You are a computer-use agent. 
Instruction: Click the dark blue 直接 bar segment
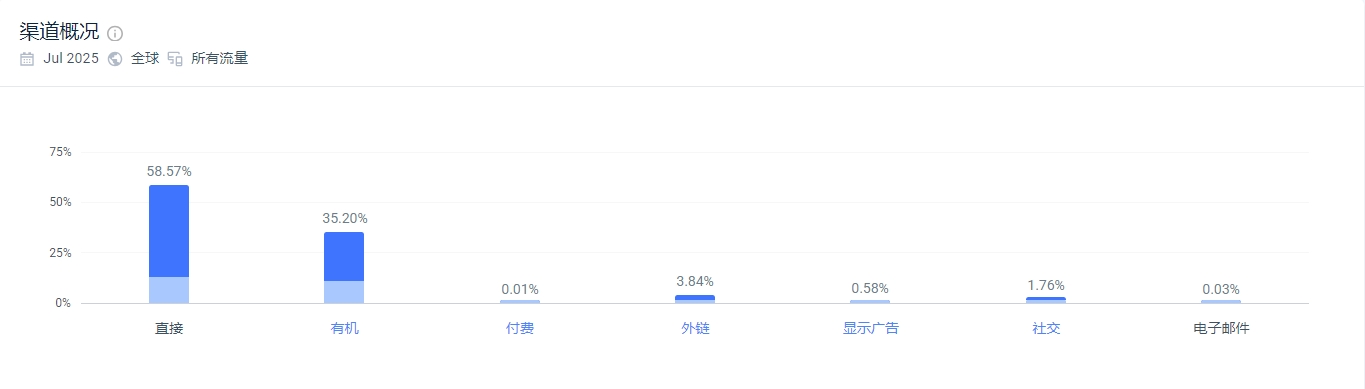pyautogui.click(x=169, y=231)
